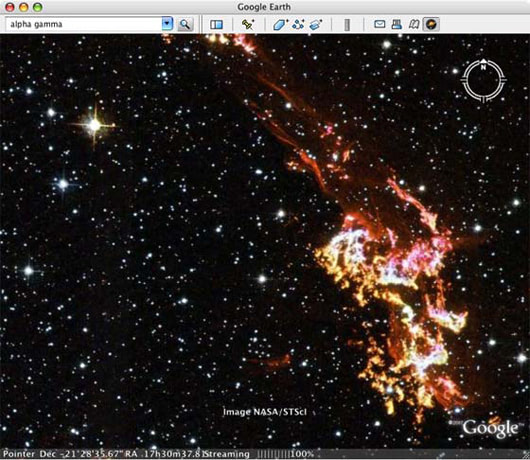Click the yellow minimize window button
Screen dimensions: 530x460
pos(24,7)
